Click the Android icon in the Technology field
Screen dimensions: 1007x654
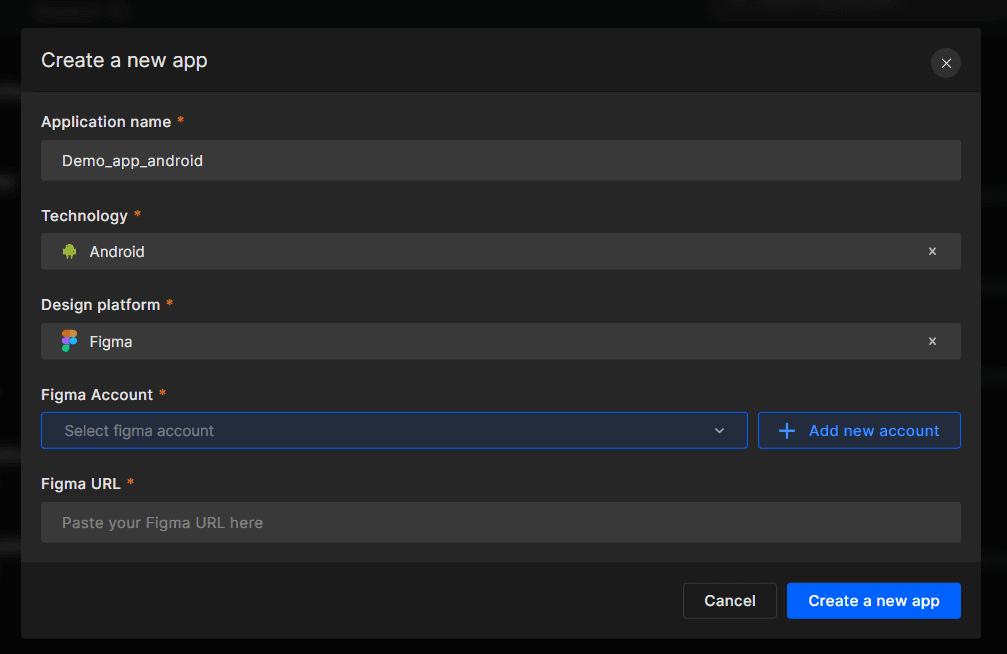pyautogui.click(x=68, y=251)
